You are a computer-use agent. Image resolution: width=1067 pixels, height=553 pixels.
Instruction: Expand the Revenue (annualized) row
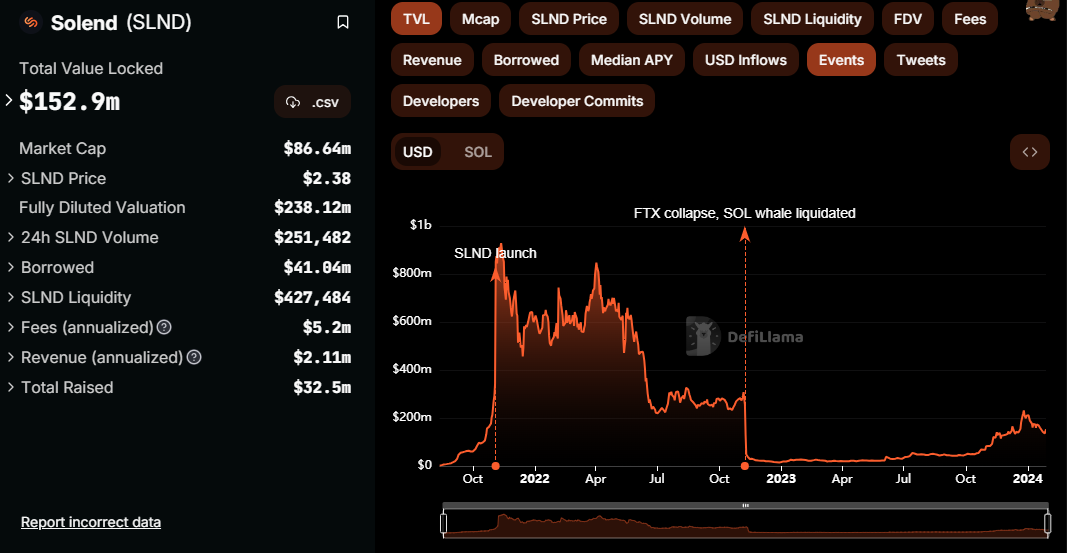pos(11,357)
